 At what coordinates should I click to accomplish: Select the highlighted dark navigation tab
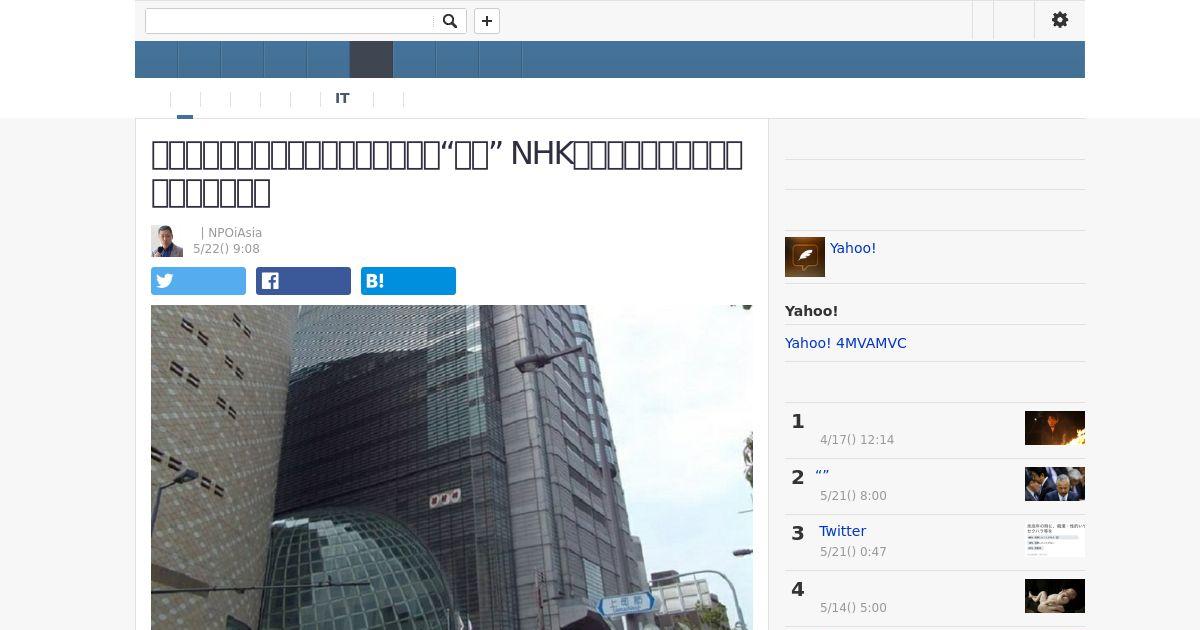coord(371,59)
